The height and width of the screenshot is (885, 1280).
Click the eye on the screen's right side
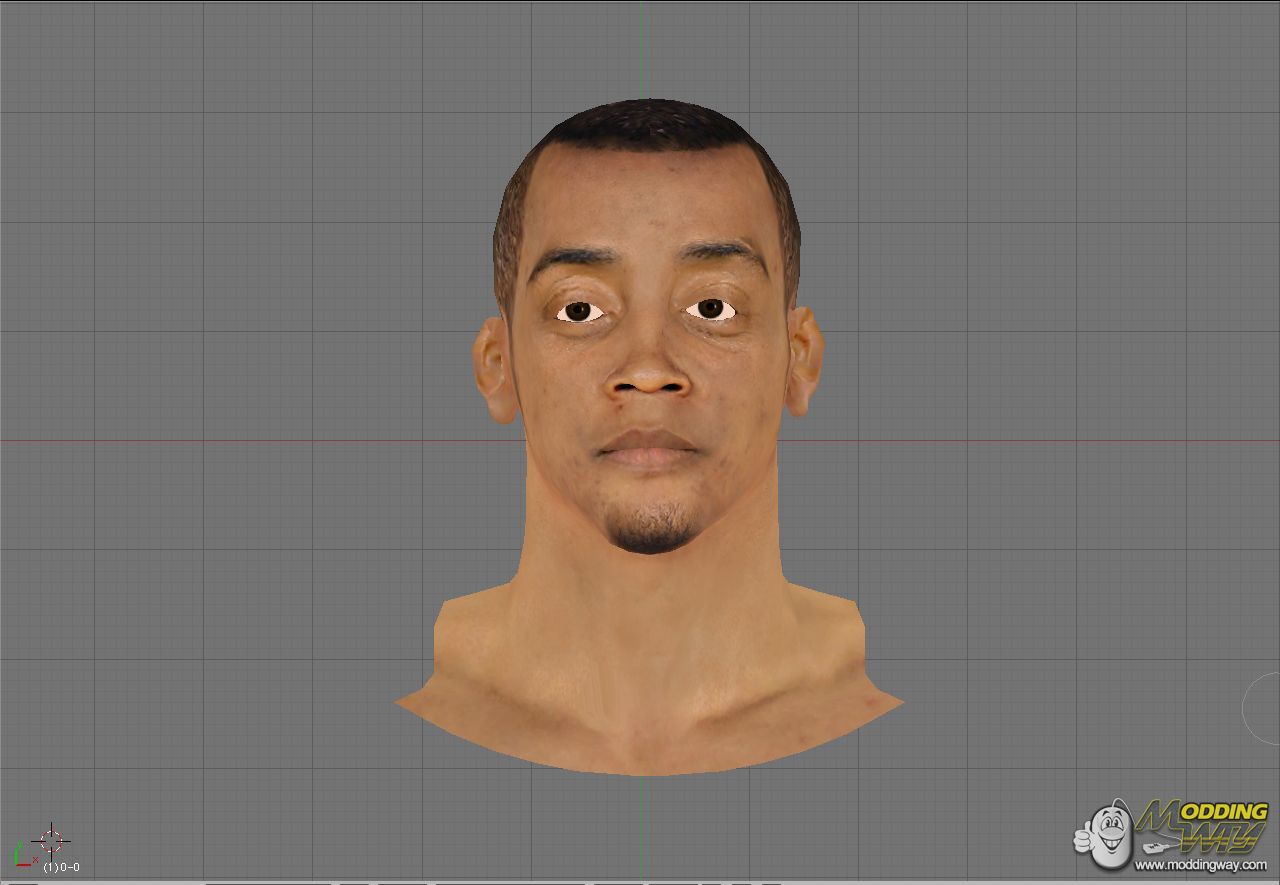point(711,309)
